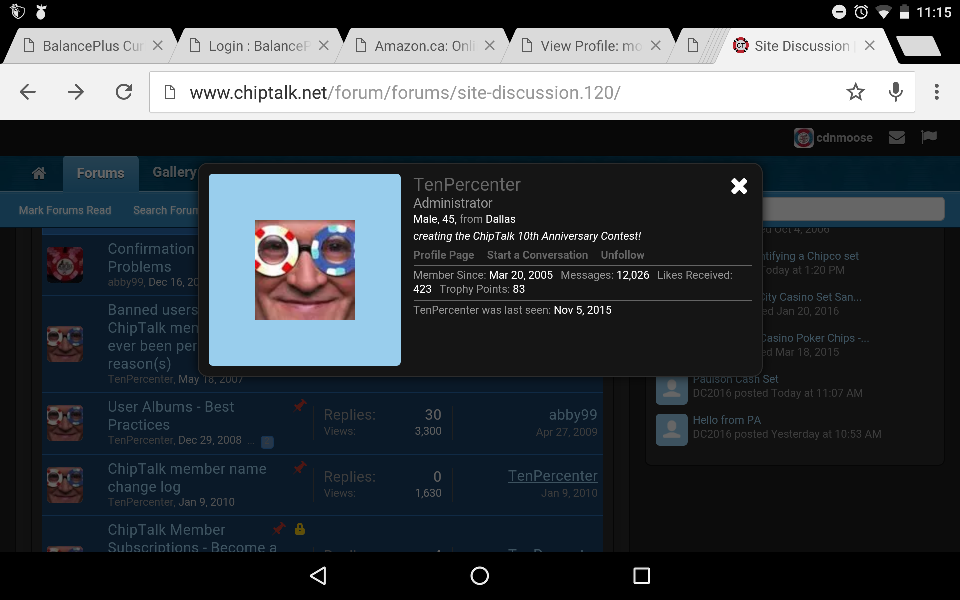Click Mark Forums Read link
This screenshot has height=600, width=960.
click(x=65, y=210)
